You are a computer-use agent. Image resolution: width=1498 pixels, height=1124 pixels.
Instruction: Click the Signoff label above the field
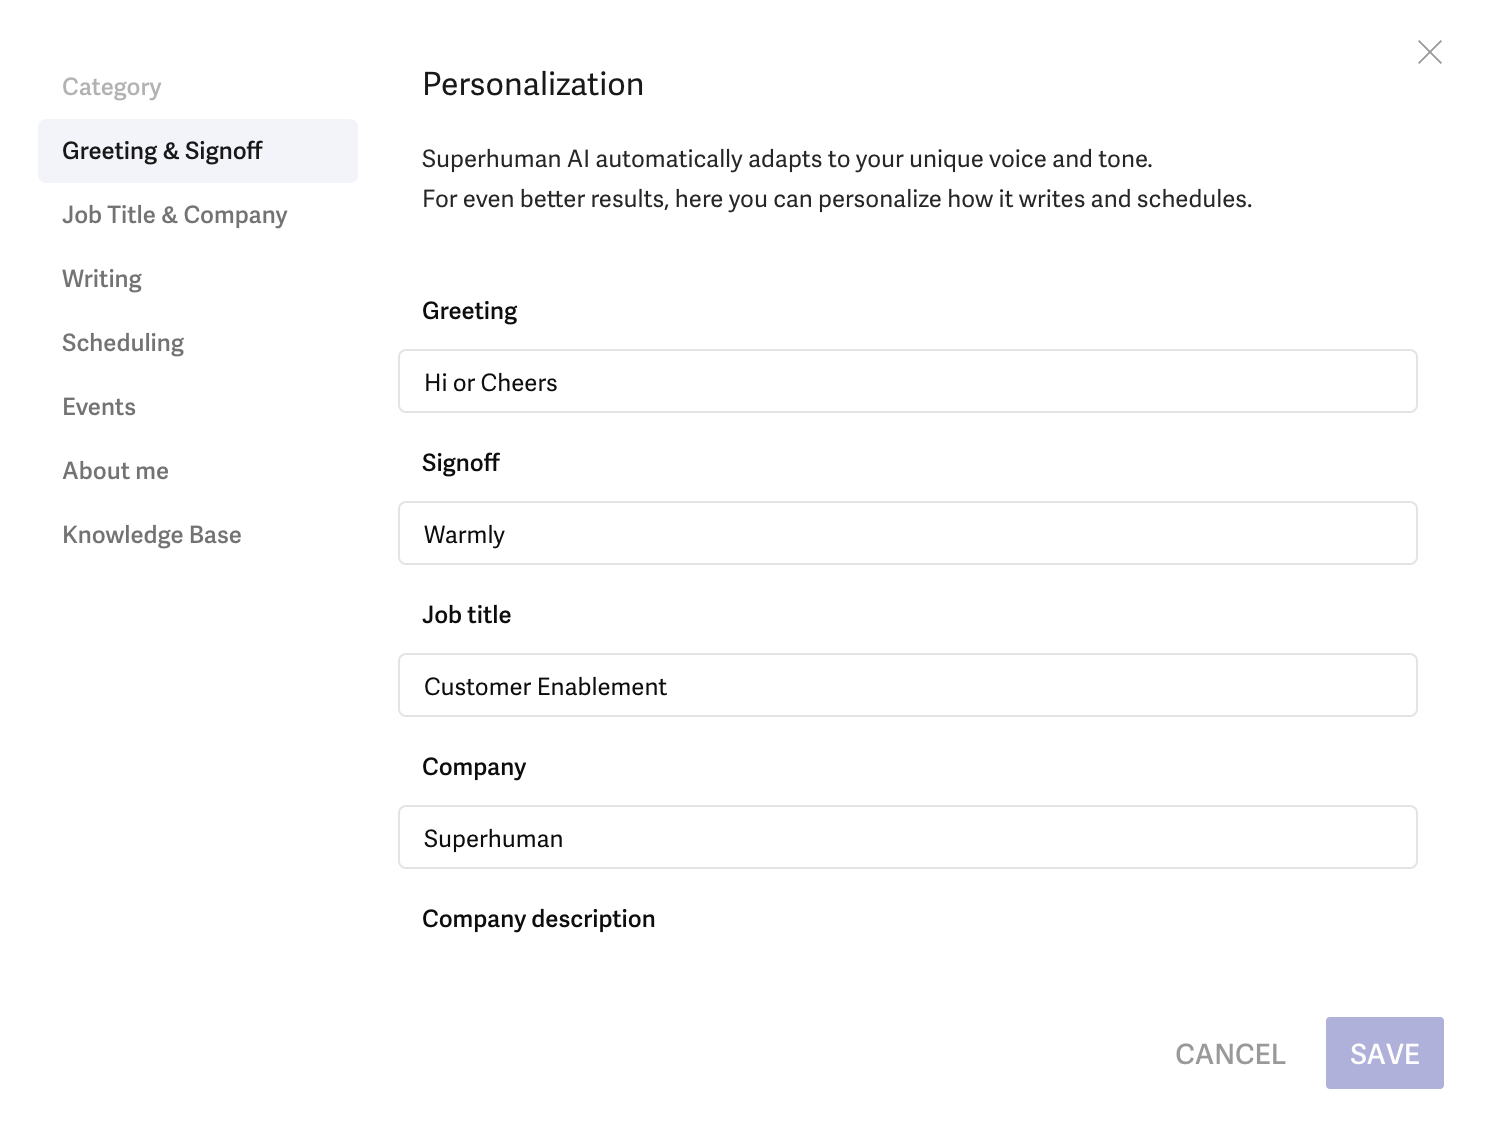tap(461, 463)
